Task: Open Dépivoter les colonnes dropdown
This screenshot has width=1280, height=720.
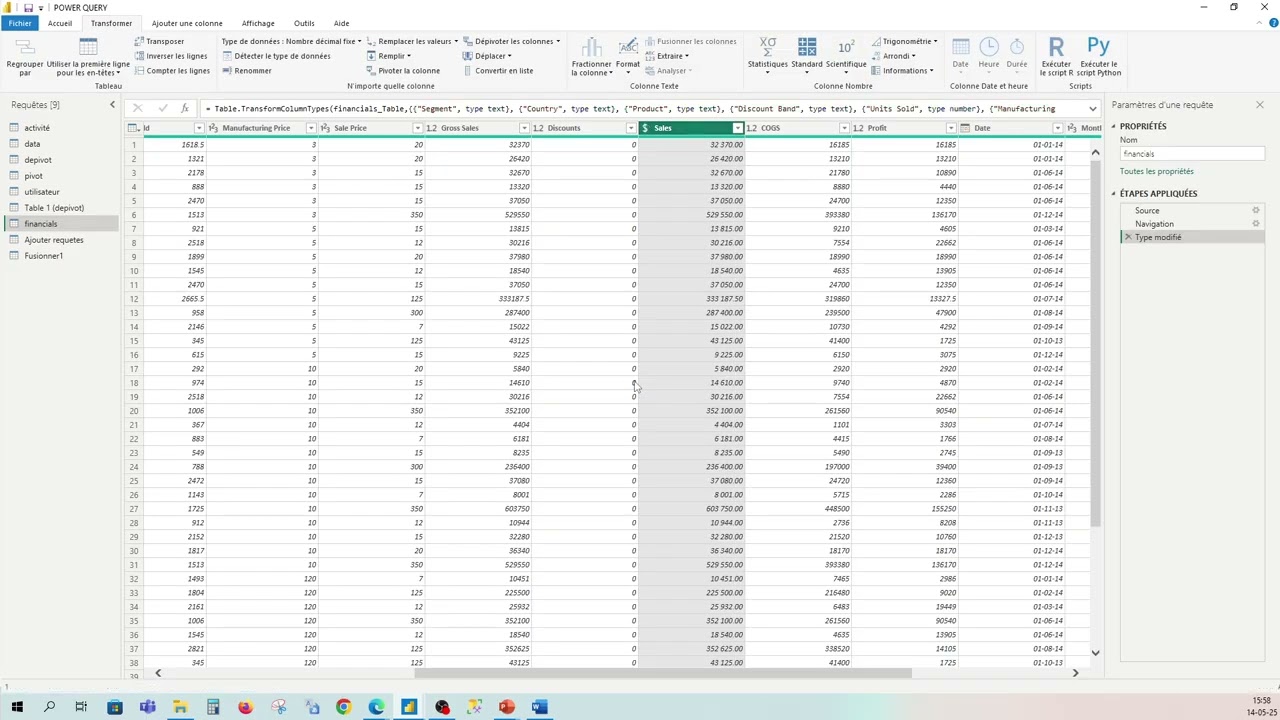Action: click(511, 41)
